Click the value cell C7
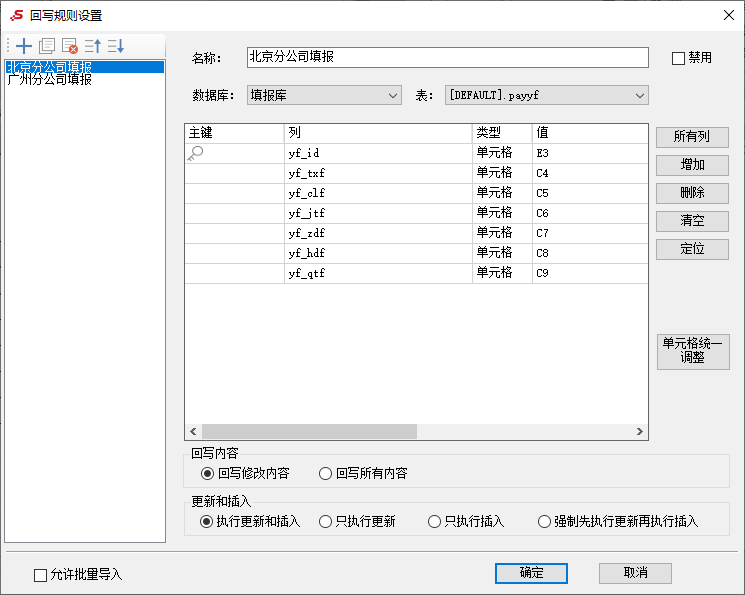Image resolution: width=745 pixels, height=595 pixels. 590,233
